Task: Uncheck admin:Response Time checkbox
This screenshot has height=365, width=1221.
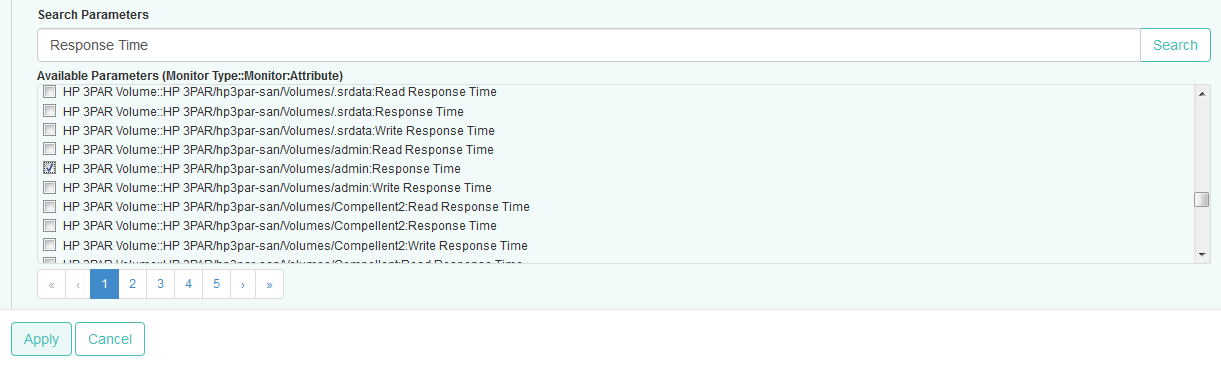Action: click(49, 168)
